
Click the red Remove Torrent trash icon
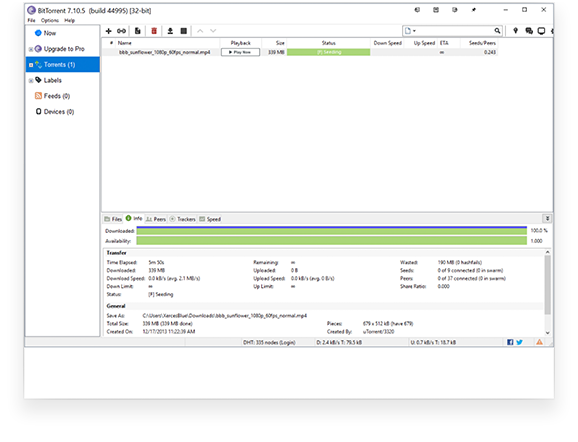154,31
